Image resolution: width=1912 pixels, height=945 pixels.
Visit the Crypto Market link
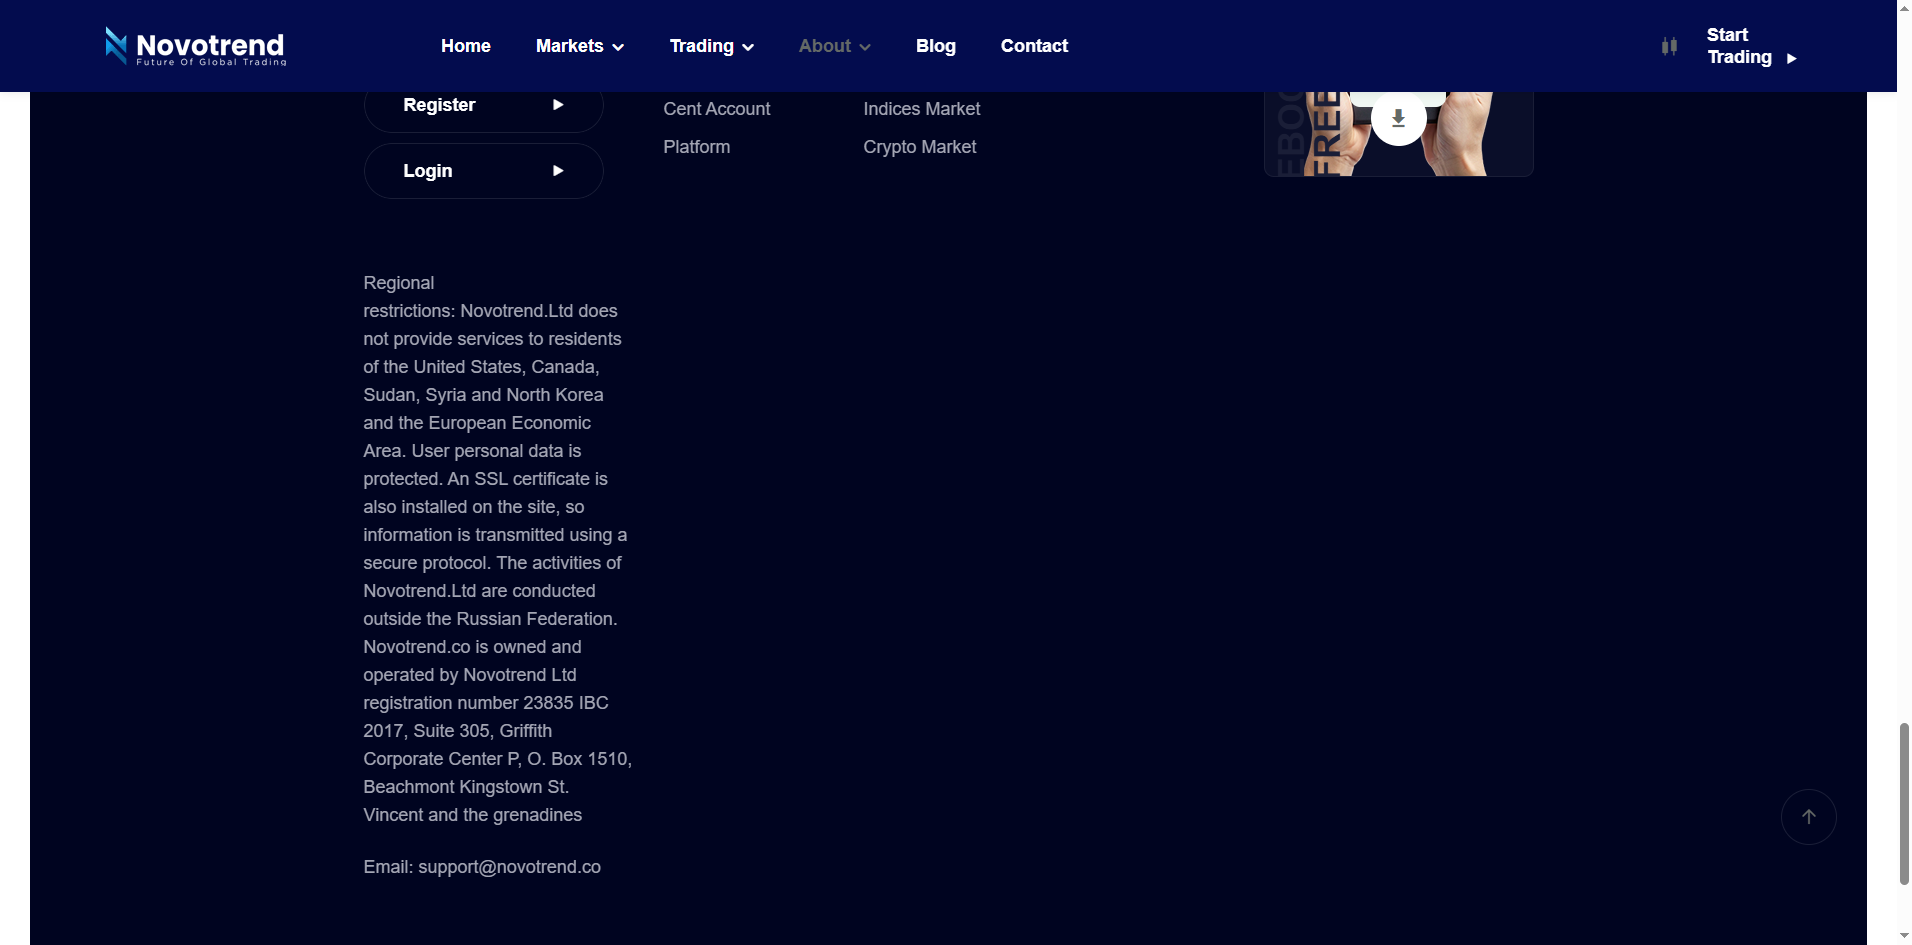920,147
